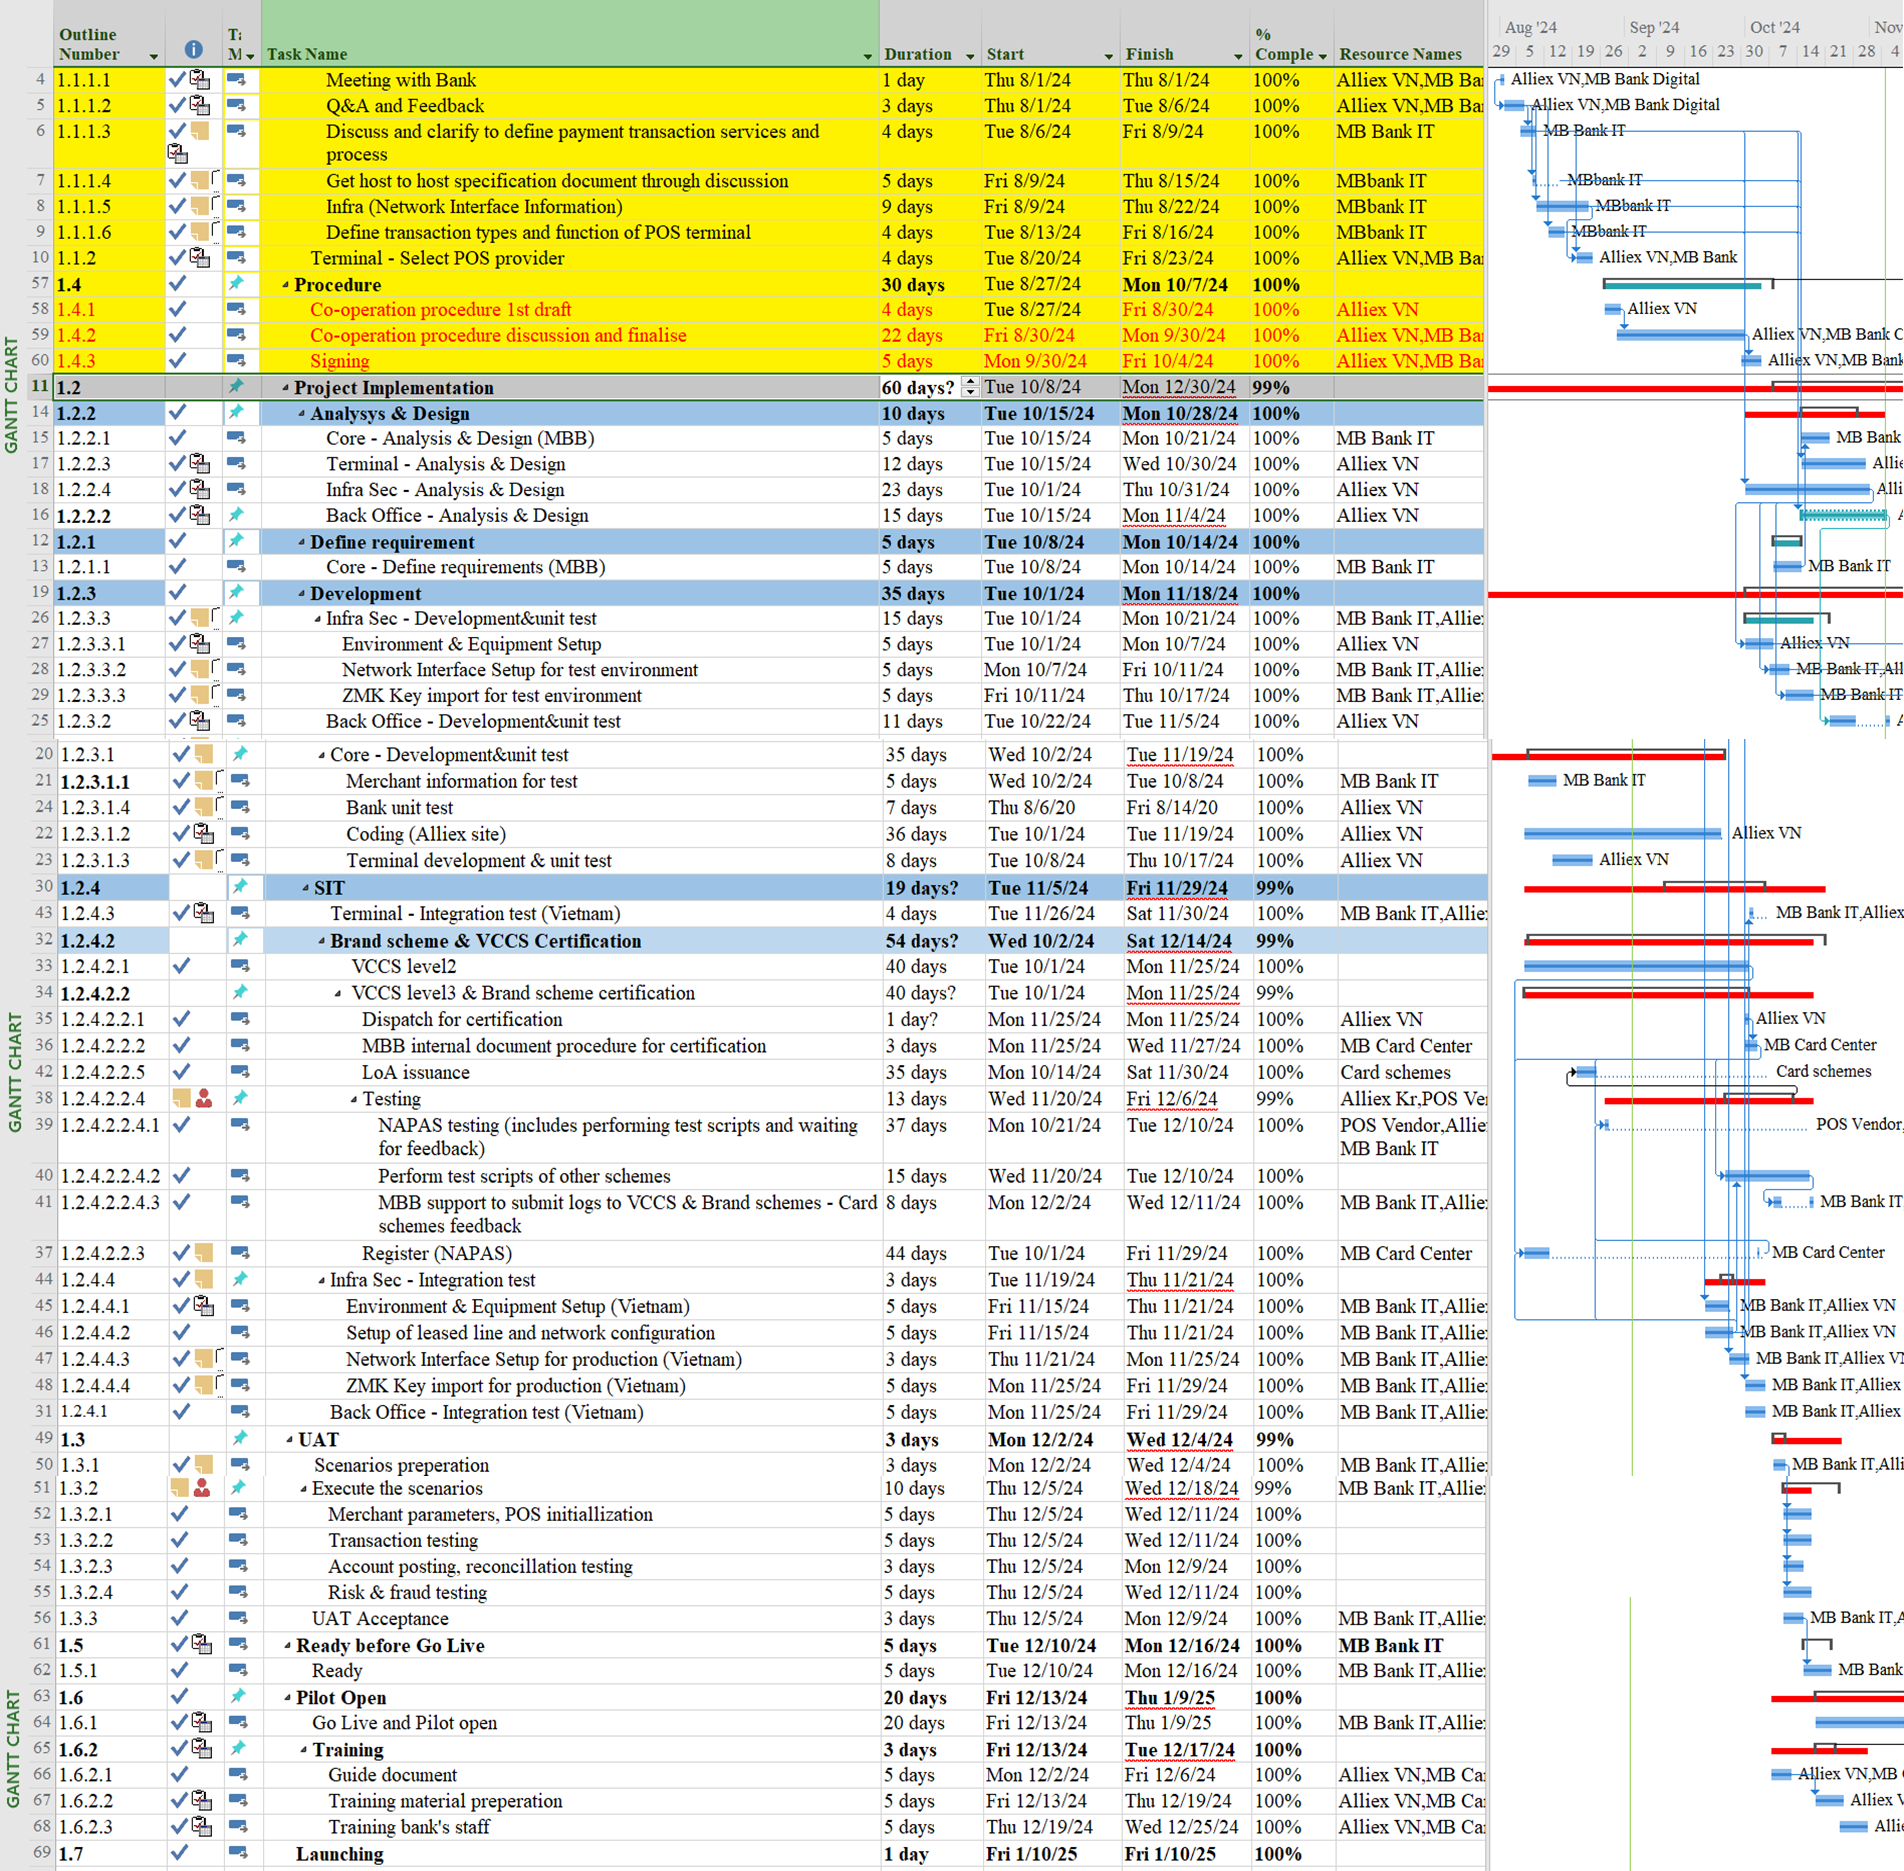Click the 'Mon 12/30/24' finish cell of Project Implementation
1904x1871 pixels.
1184,387
